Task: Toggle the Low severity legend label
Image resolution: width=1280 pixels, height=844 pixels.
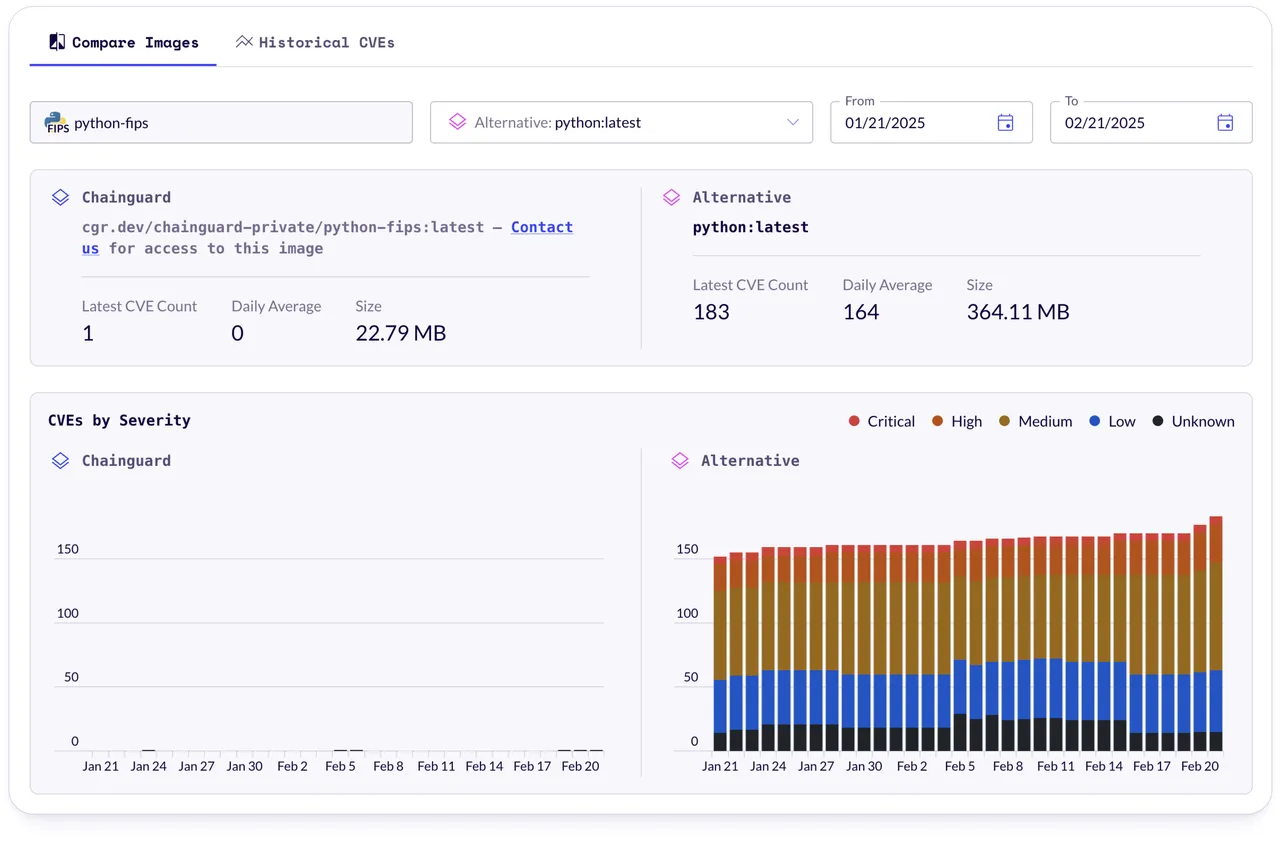Action: coord(1122,421)
